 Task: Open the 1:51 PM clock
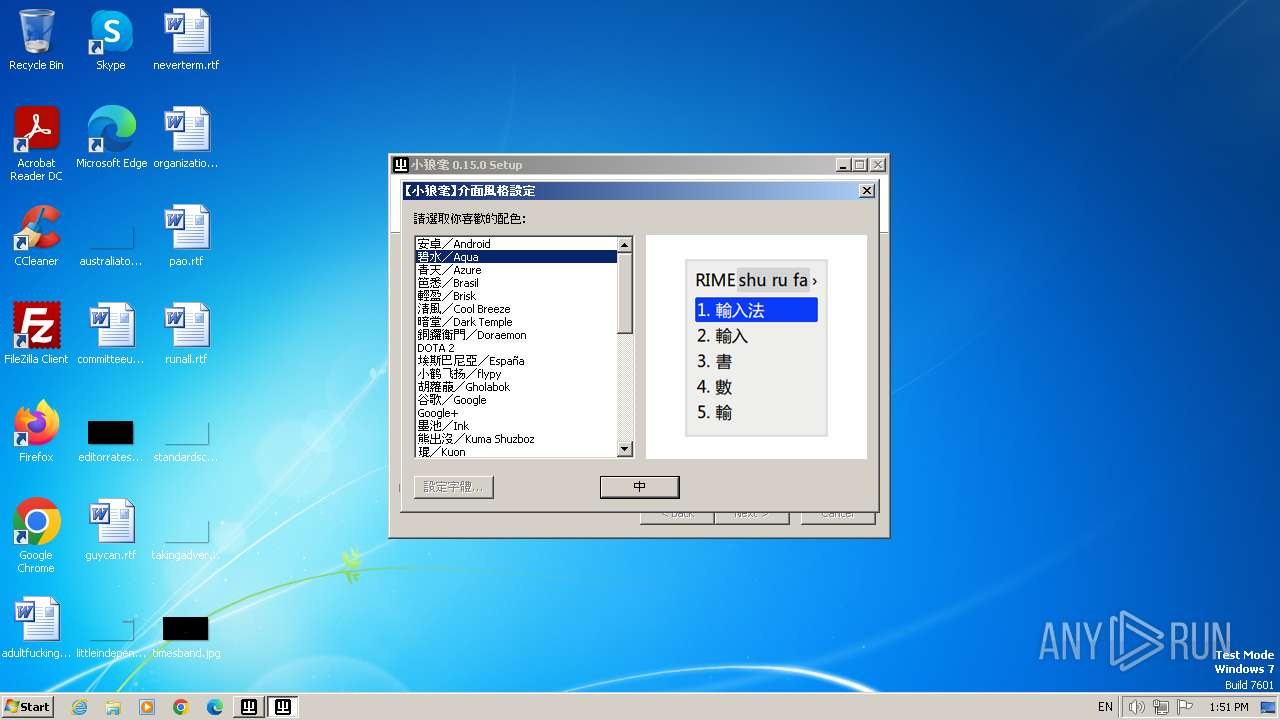(x=1228, y=707)
